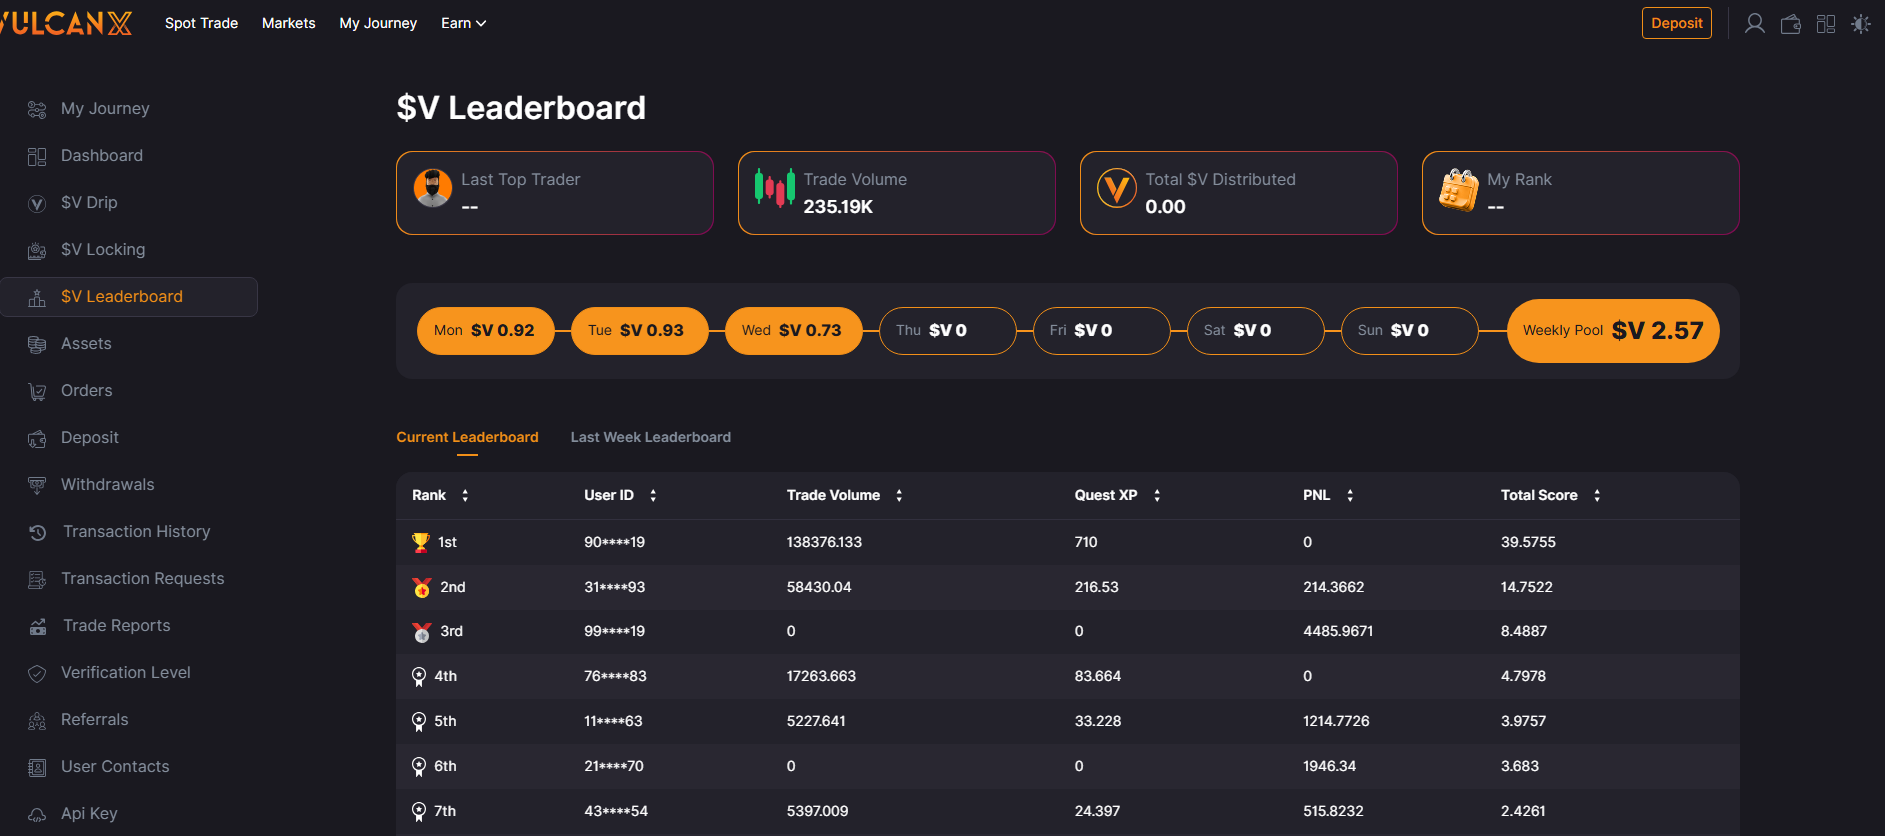Screen dimensions: 1885x836
Task: Open Spot Trade from top navigation
Action: [x=201, y=23]
